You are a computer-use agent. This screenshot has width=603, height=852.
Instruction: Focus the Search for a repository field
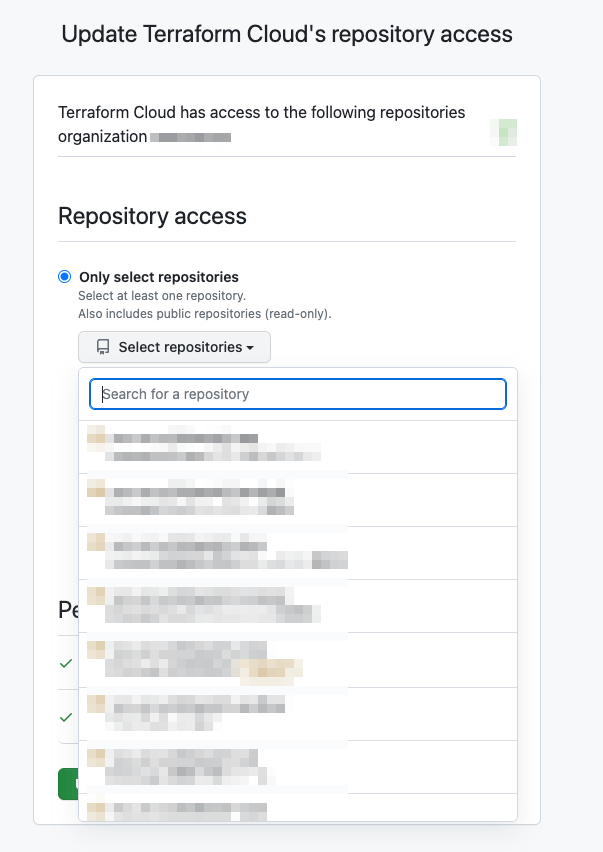(x=298, y=394)
